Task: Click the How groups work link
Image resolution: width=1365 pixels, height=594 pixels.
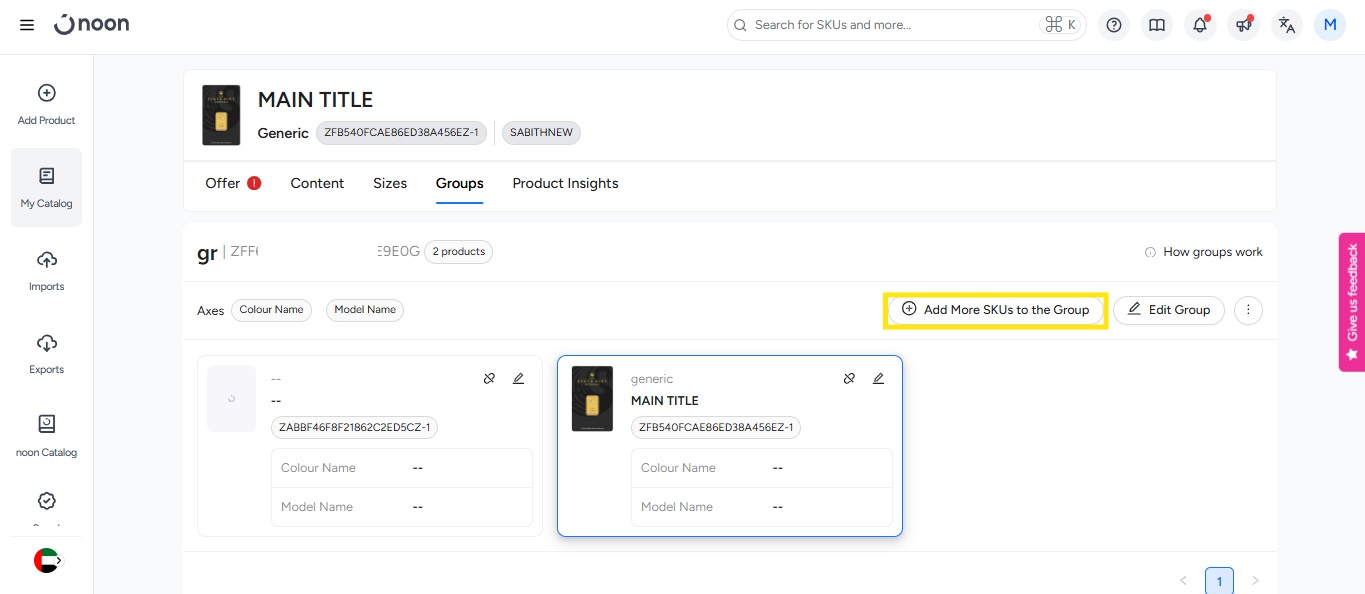Action: pyautogui.click(x=1203, y=252)
